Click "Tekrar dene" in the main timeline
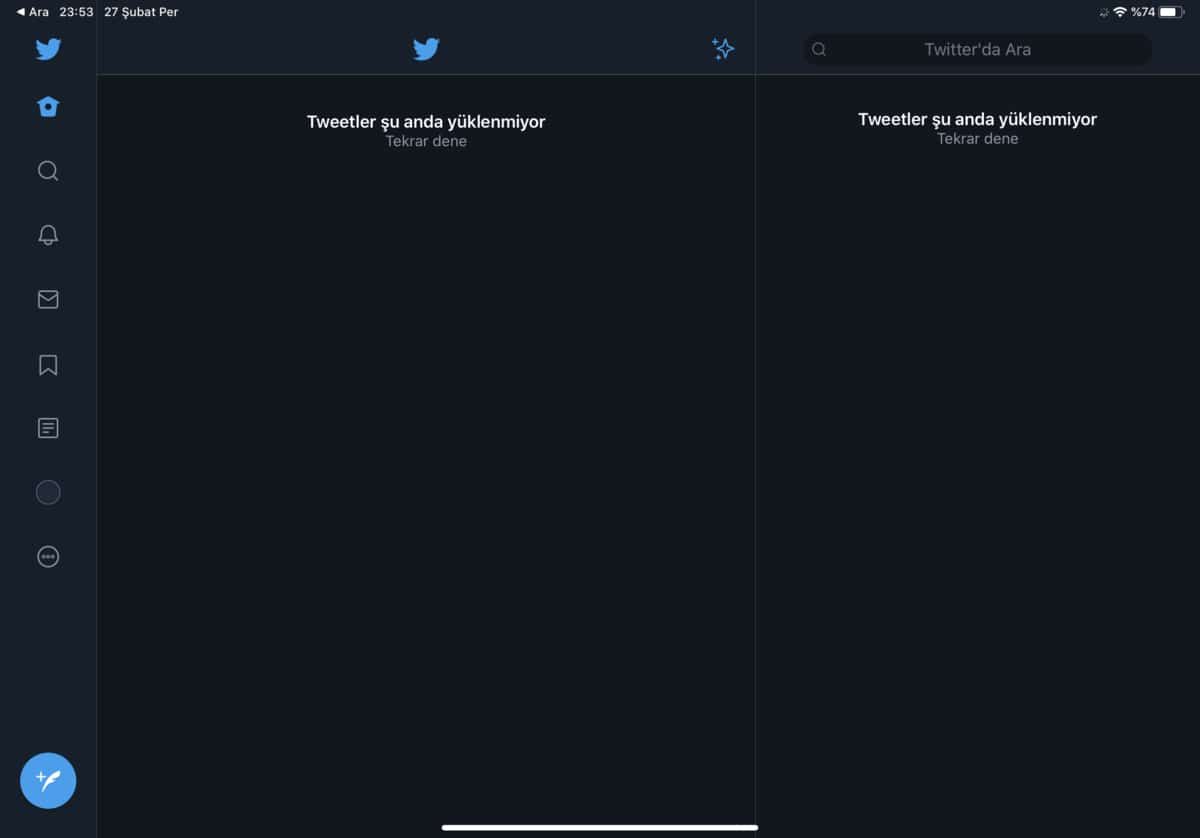 tap(426, 141)
